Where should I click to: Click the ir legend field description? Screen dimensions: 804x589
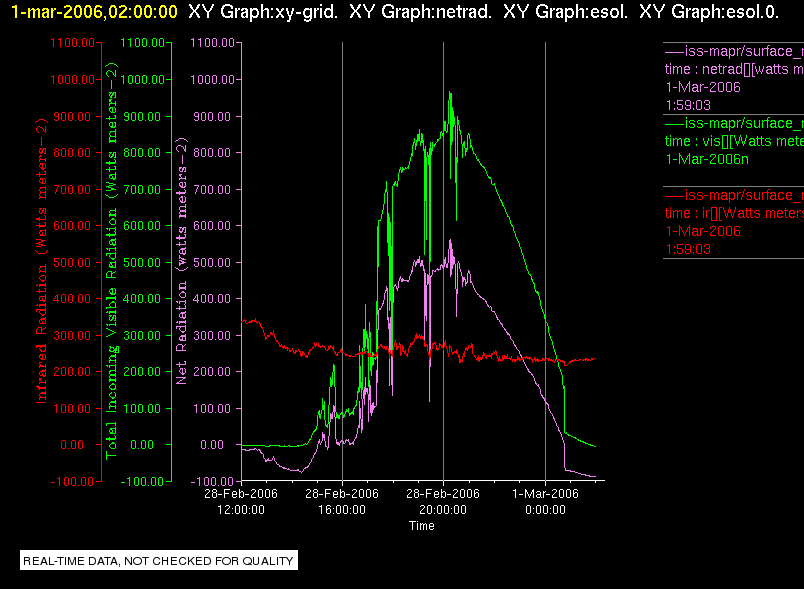point(734,213)
